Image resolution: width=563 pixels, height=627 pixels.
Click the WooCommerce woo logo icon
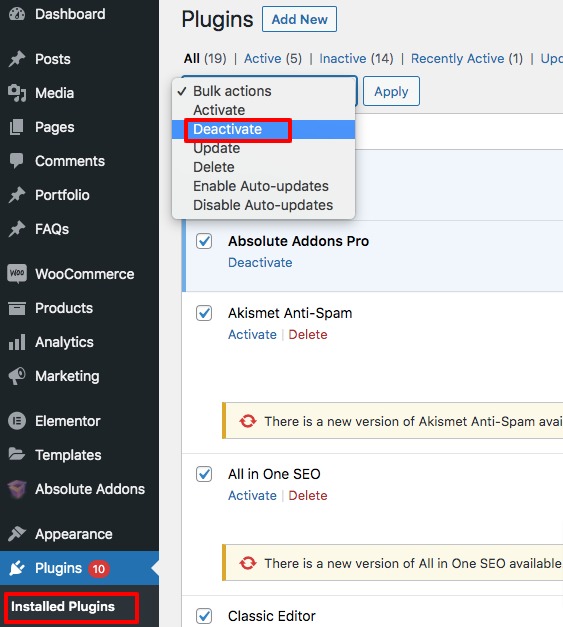pyautogui.click(x=17, y=274)
